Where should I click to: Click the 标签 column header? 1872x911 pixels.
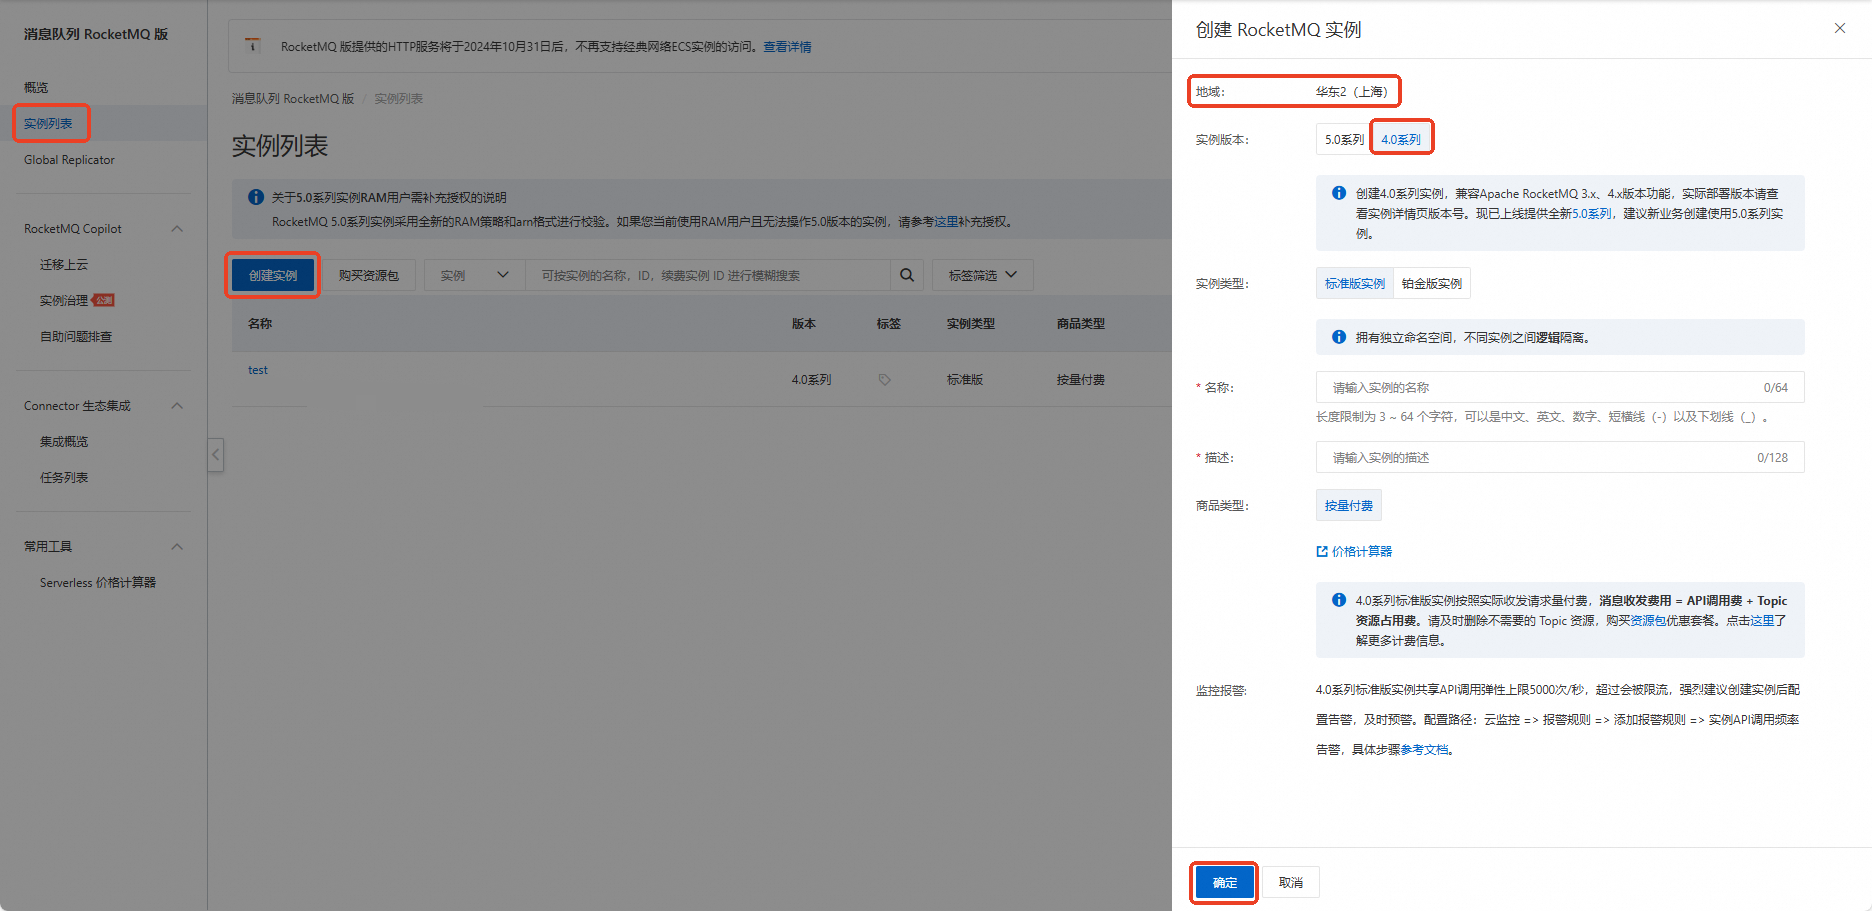click(x=889, y=323)
